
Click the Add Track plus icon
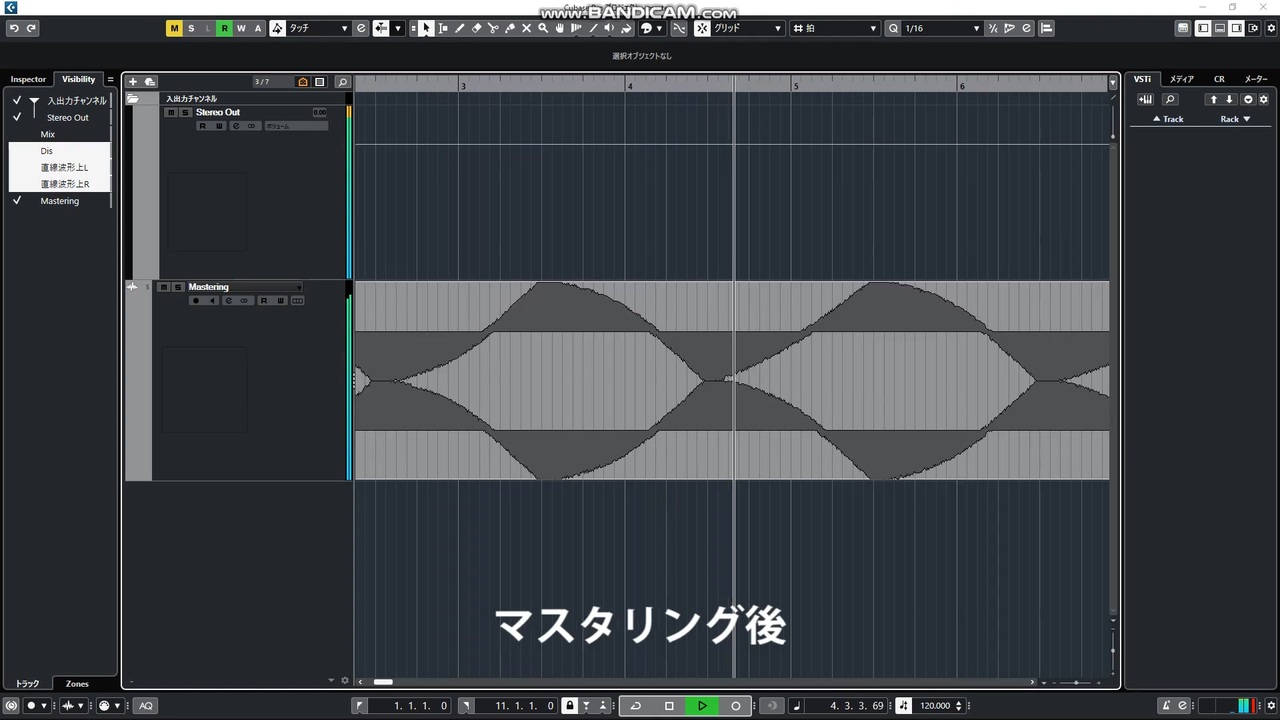tap(133, 82)
